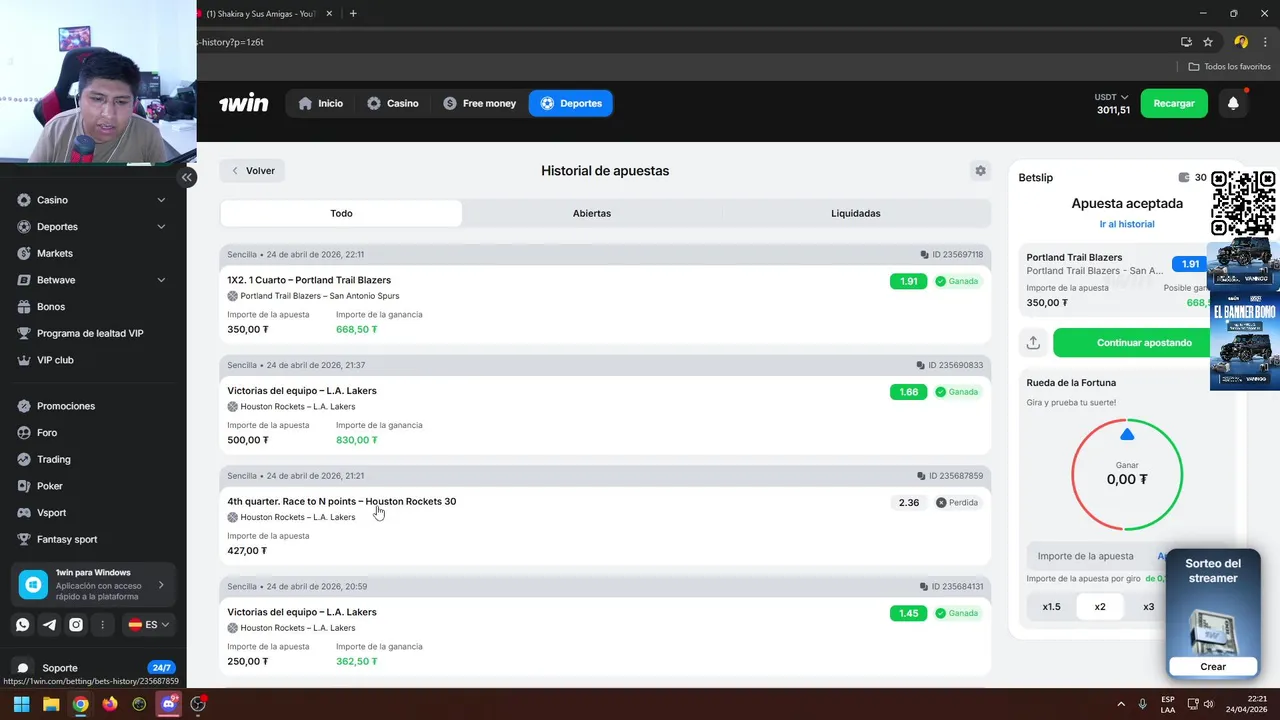Open Bonos gift icon in sidebar
Viewport: 1280px width, 720px height.
[x=24, y=307]
